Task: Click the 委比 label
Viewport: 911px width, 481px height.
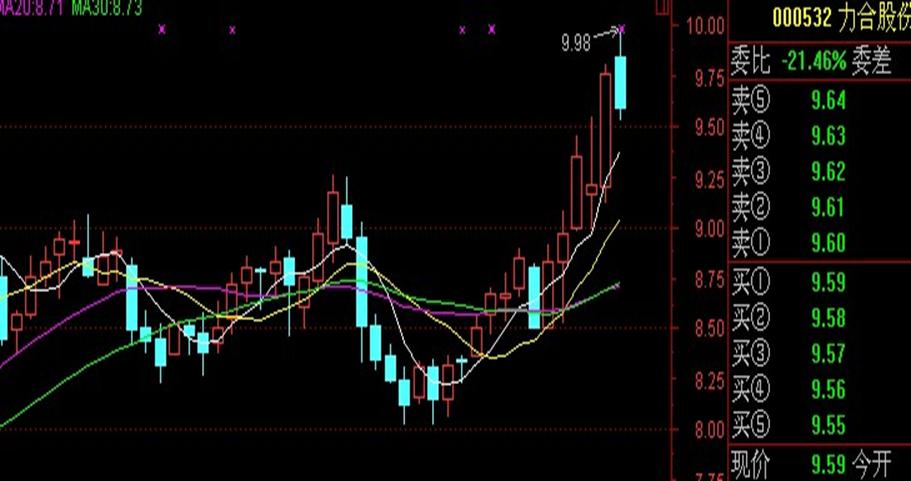Action: coord(751,62)
